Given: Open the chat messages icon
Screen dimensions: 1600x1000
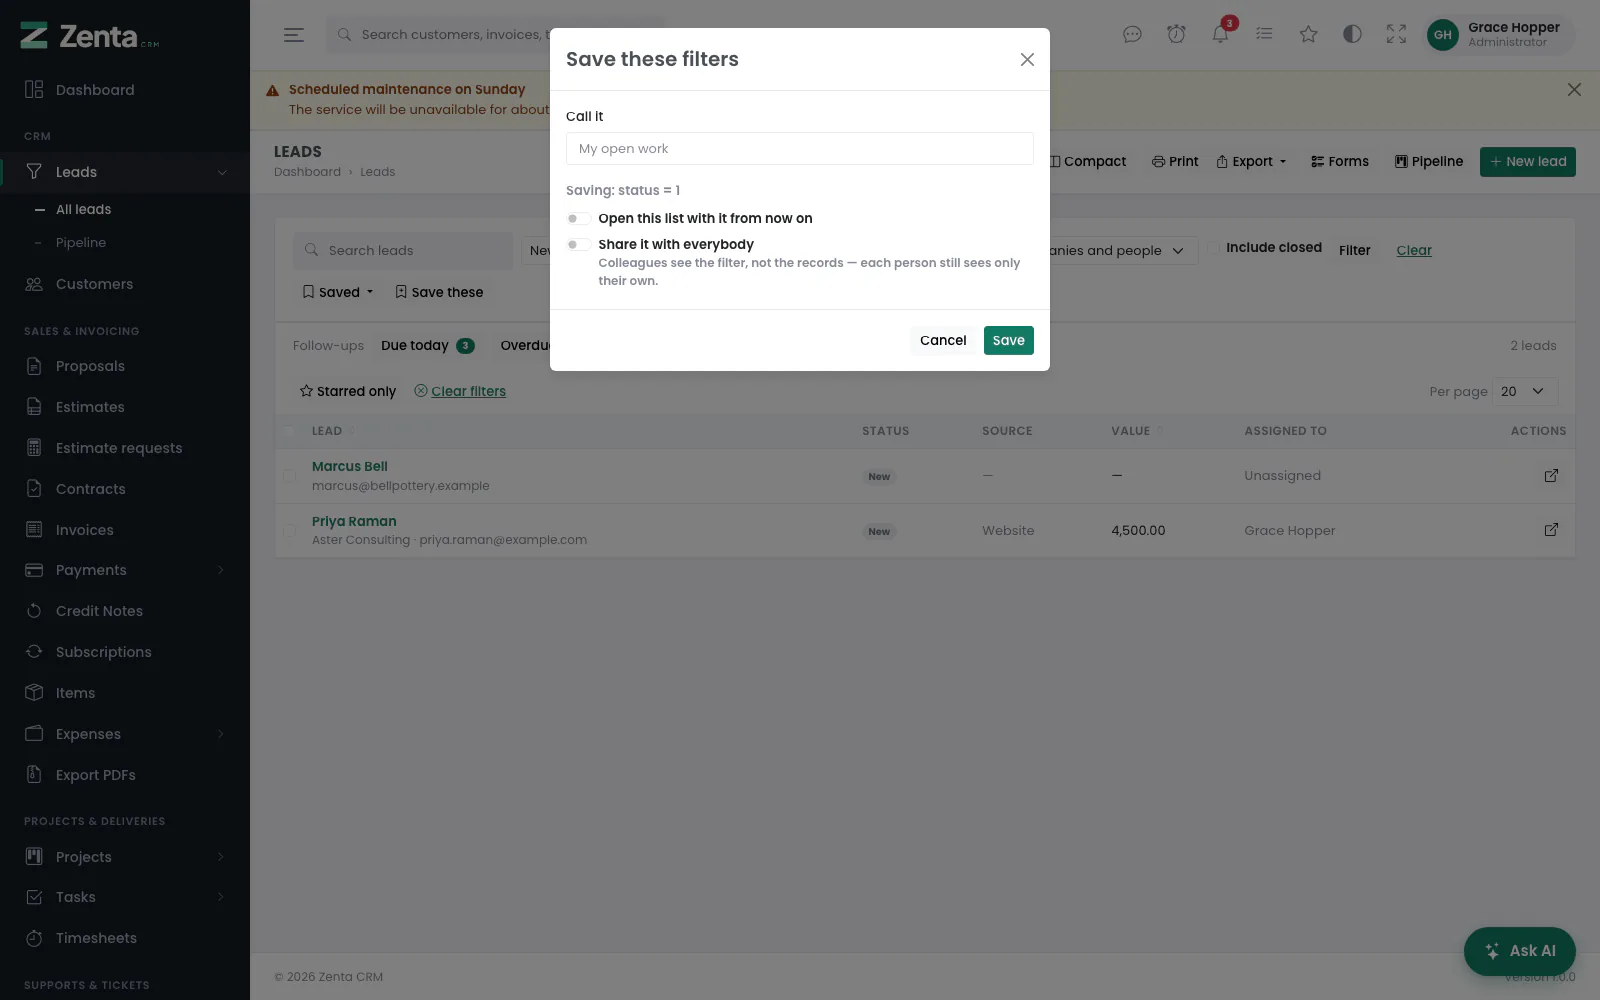Looking at the screenshot, I should 1132,35.
